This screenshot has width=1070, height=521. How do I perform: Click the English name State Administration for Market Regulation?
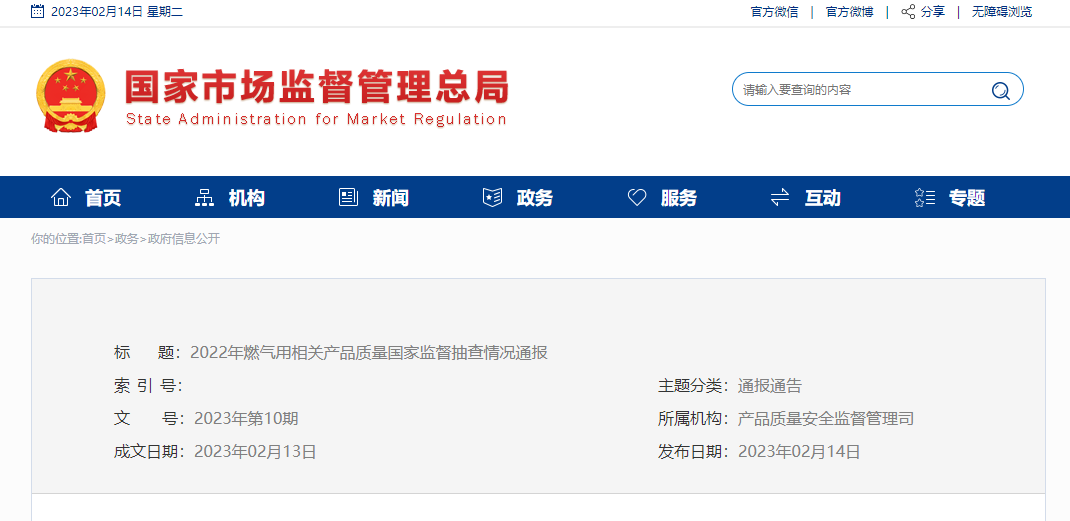coord(316,119)
